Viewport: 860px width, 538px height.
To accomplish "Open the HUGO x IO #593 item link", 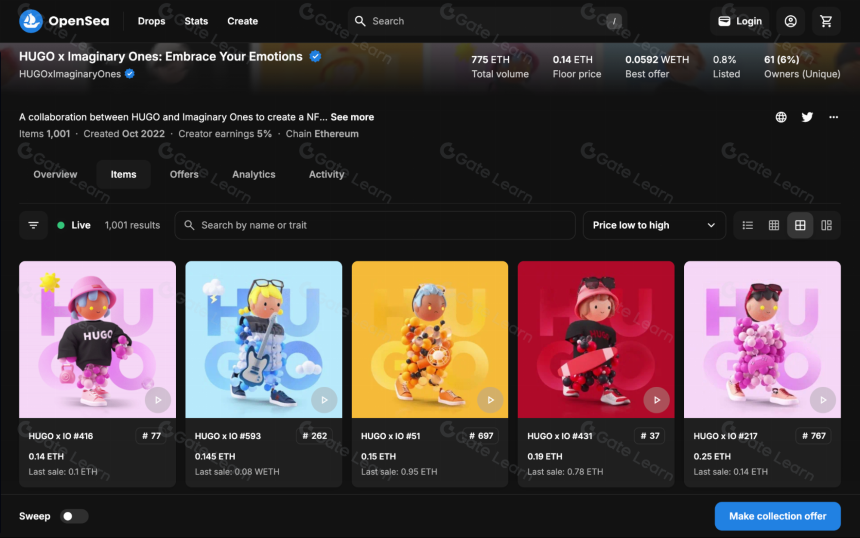I will point(228,436).
